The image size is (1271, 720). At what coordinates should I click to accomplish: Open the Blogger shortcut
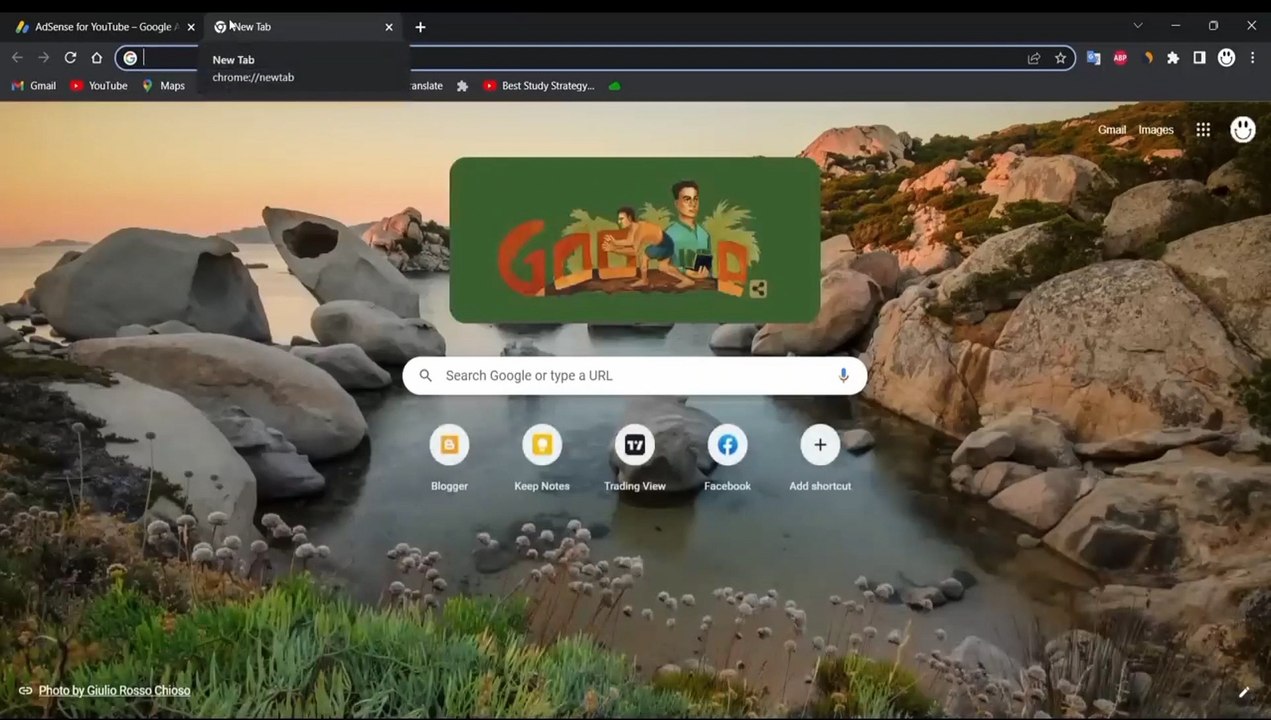click(449, 458)
